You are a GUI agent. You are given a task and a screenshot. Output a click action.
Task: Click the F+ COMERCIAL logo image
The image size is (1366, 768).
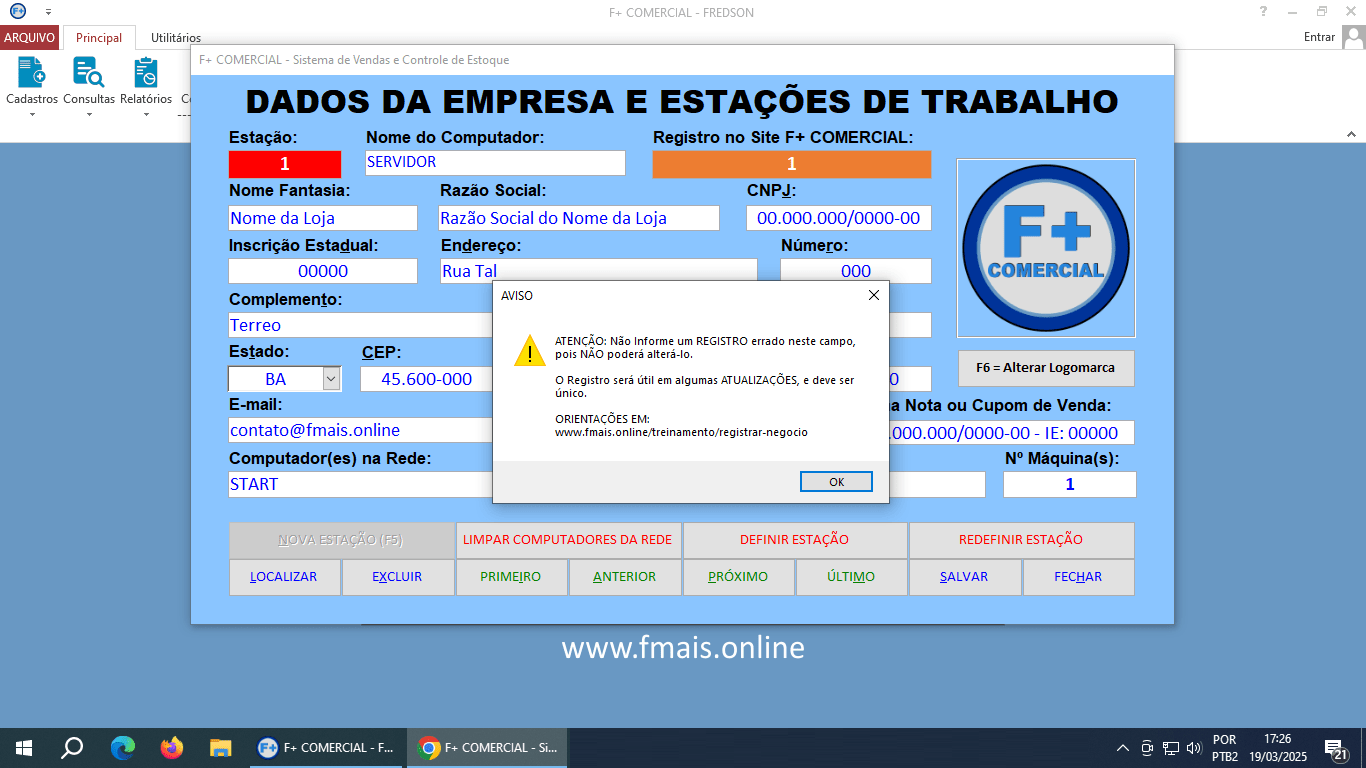[1046, 248]
